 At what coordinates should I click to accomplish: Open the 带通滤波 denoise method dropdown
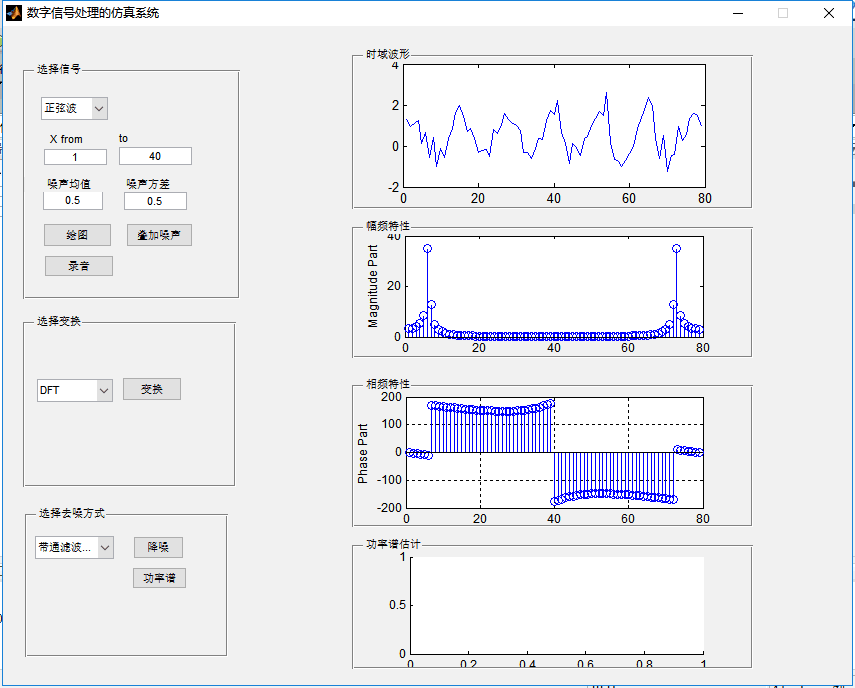tap(75, 547)
